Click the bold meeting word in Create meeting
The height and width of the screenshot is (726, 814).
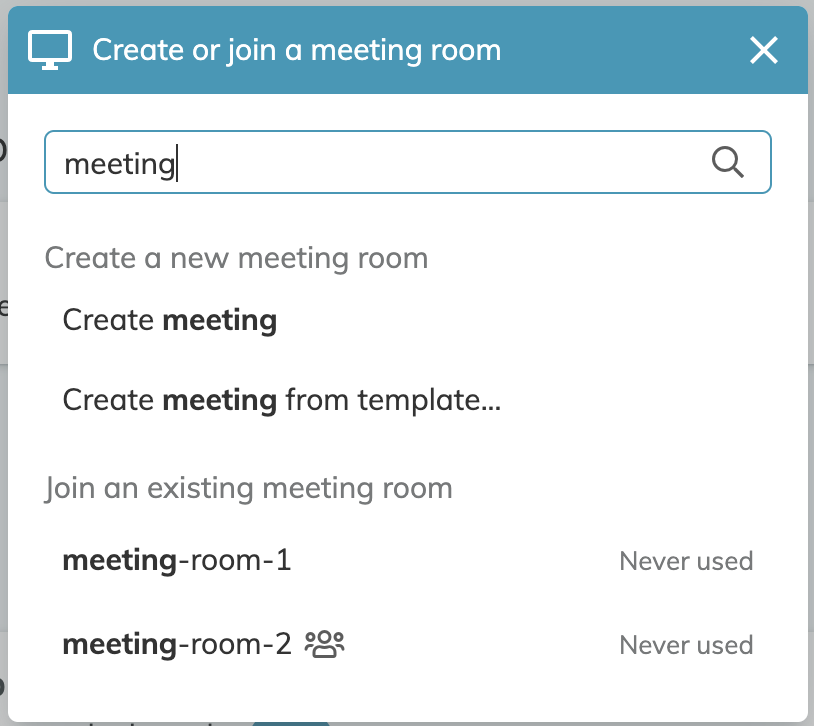pyautogui.click(x=220, y=320)
